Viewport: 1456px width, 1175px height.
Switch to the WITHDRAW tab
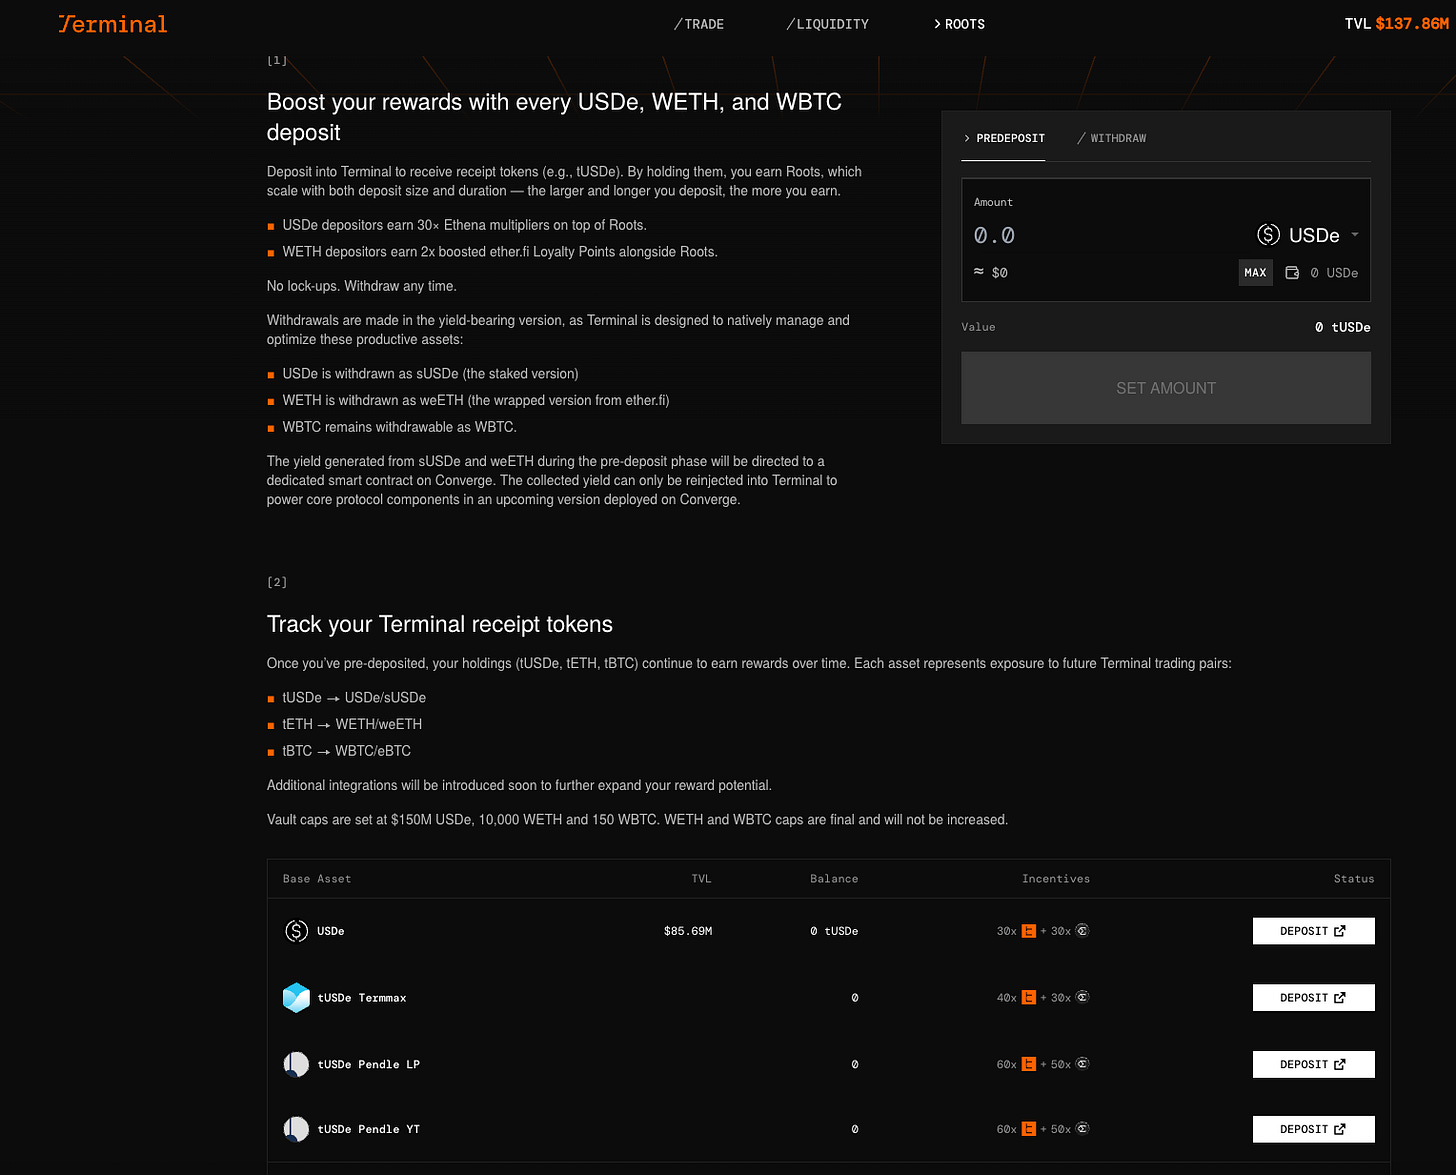click(x=1112, y=138)
